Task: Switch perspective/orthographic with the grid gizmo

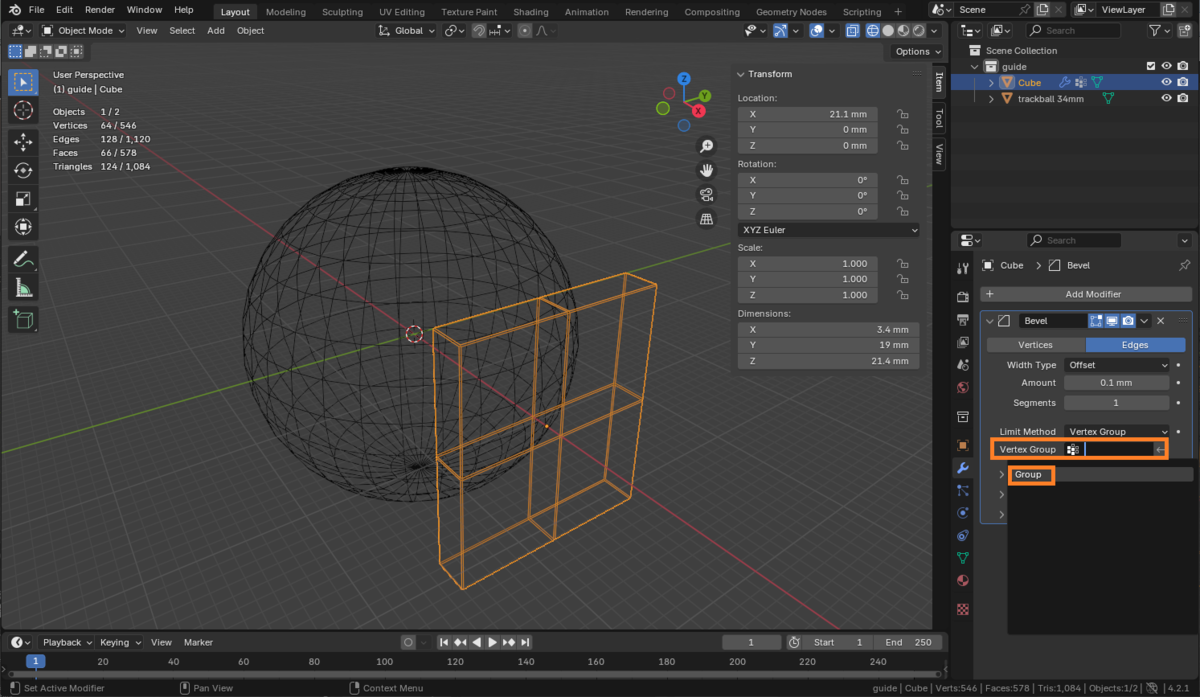Action: pos(706,218)
